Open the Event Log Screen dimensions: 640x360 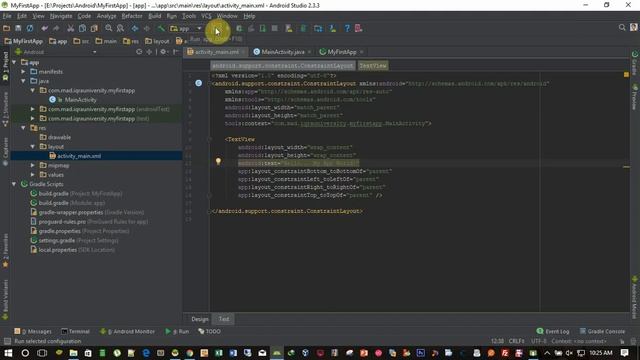point(553,331)
